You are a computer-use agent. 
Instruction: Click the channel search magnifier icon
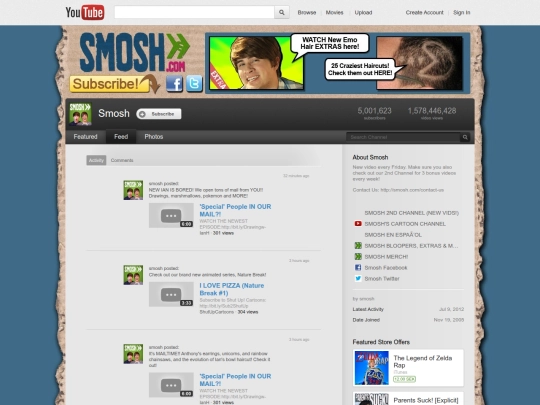[x=465, y=137]
